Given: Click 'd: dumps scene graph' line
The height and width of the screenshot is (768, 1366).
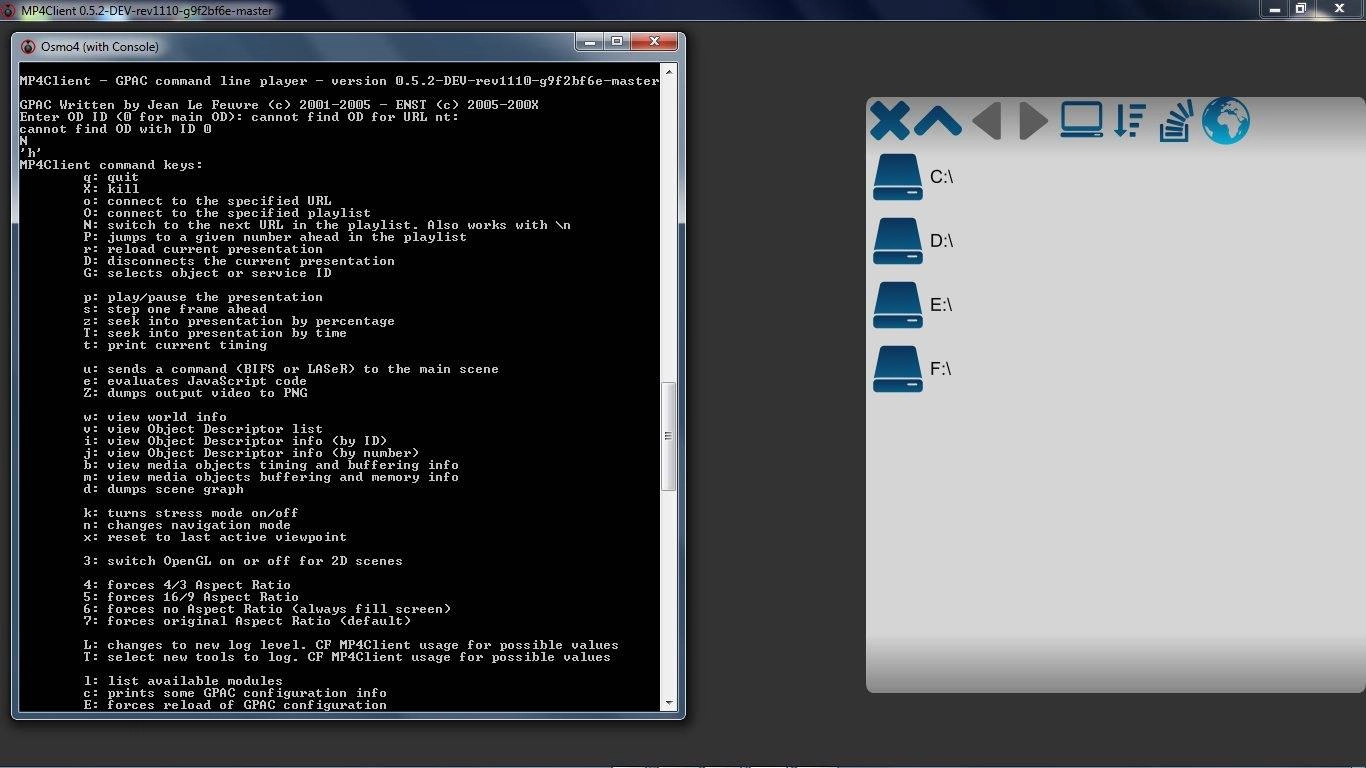Looking at the screenshot, I should pos(163,489).
